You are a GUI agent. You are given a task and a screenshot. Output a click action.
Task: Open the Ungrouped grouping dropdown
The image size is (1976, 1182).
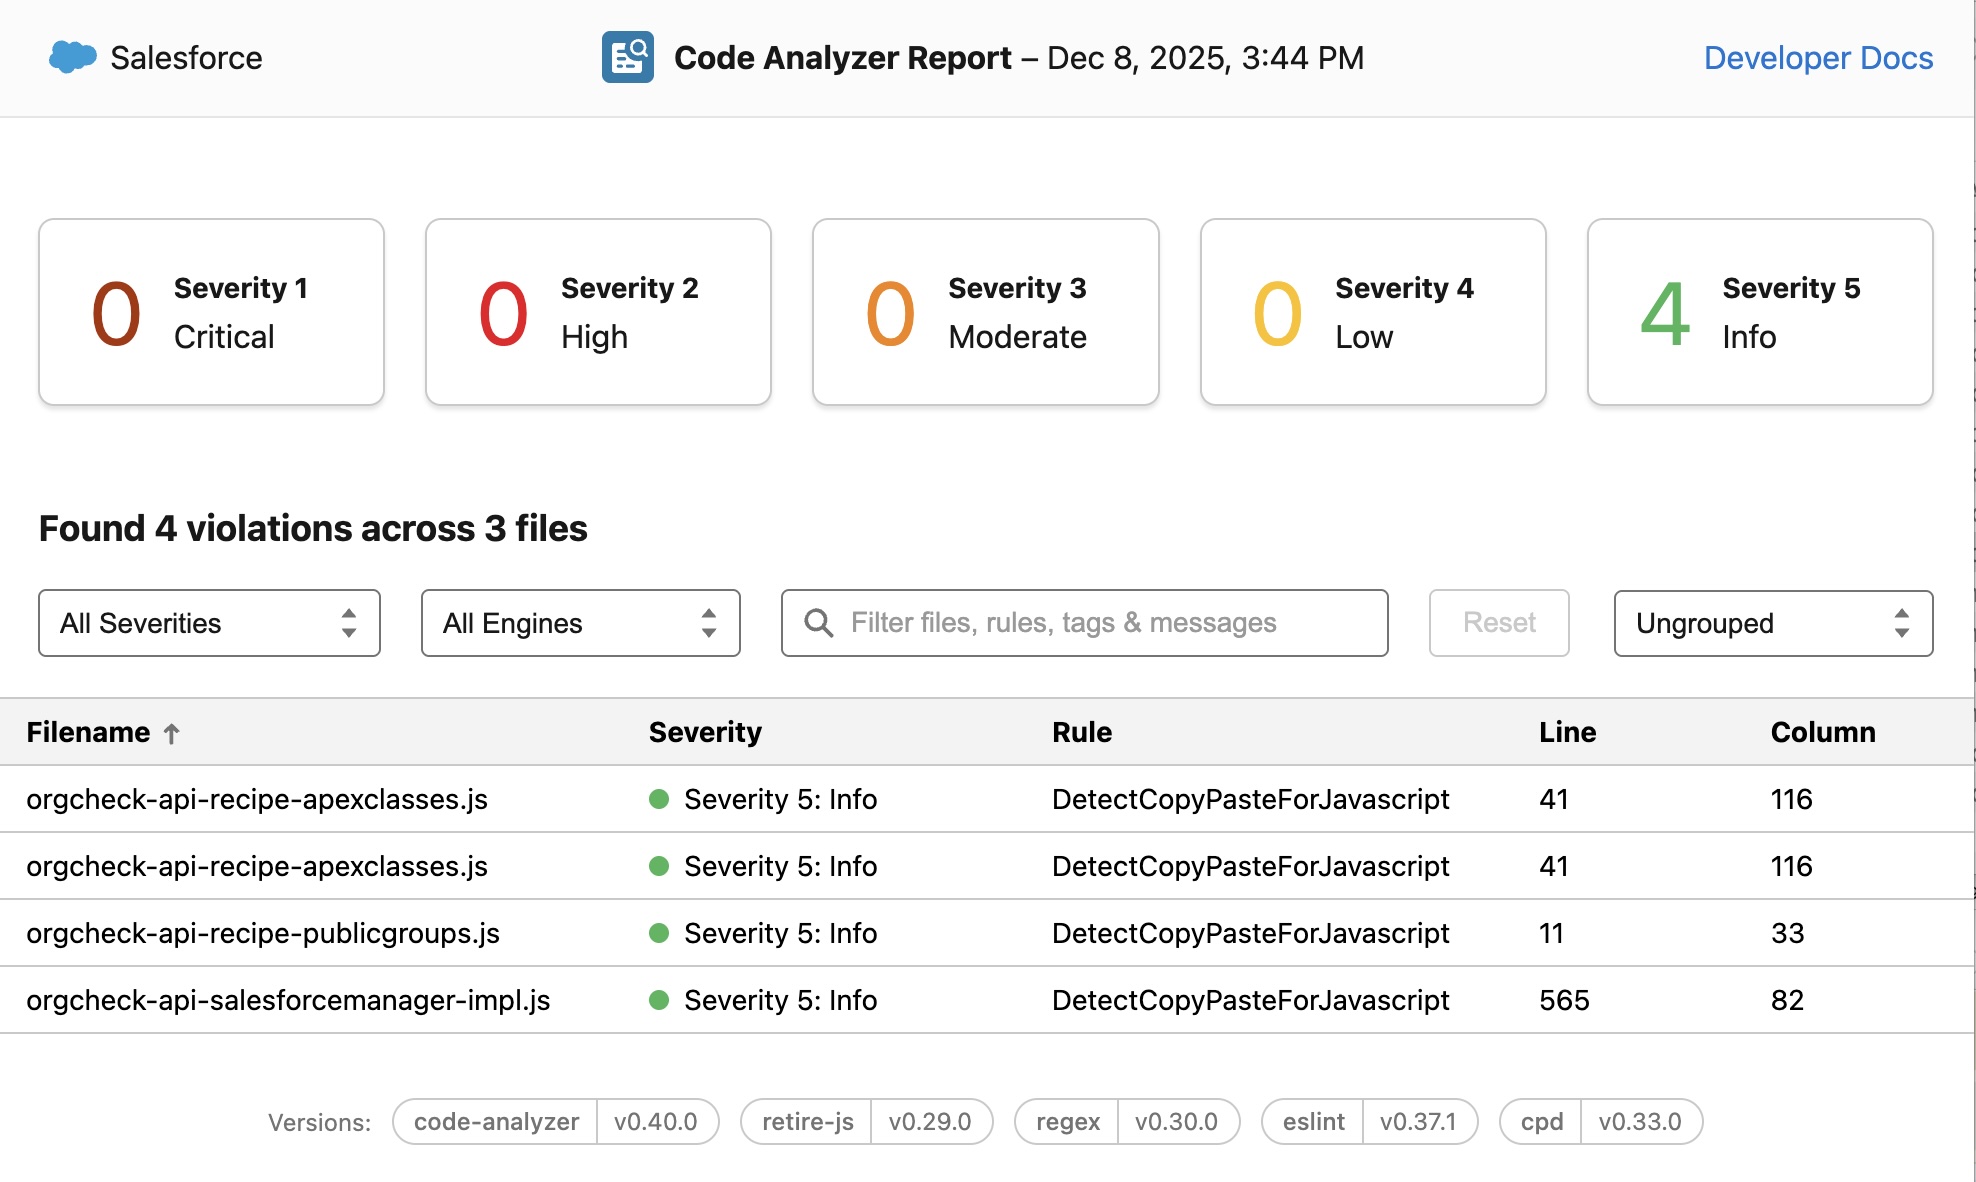pos(1771,623)
